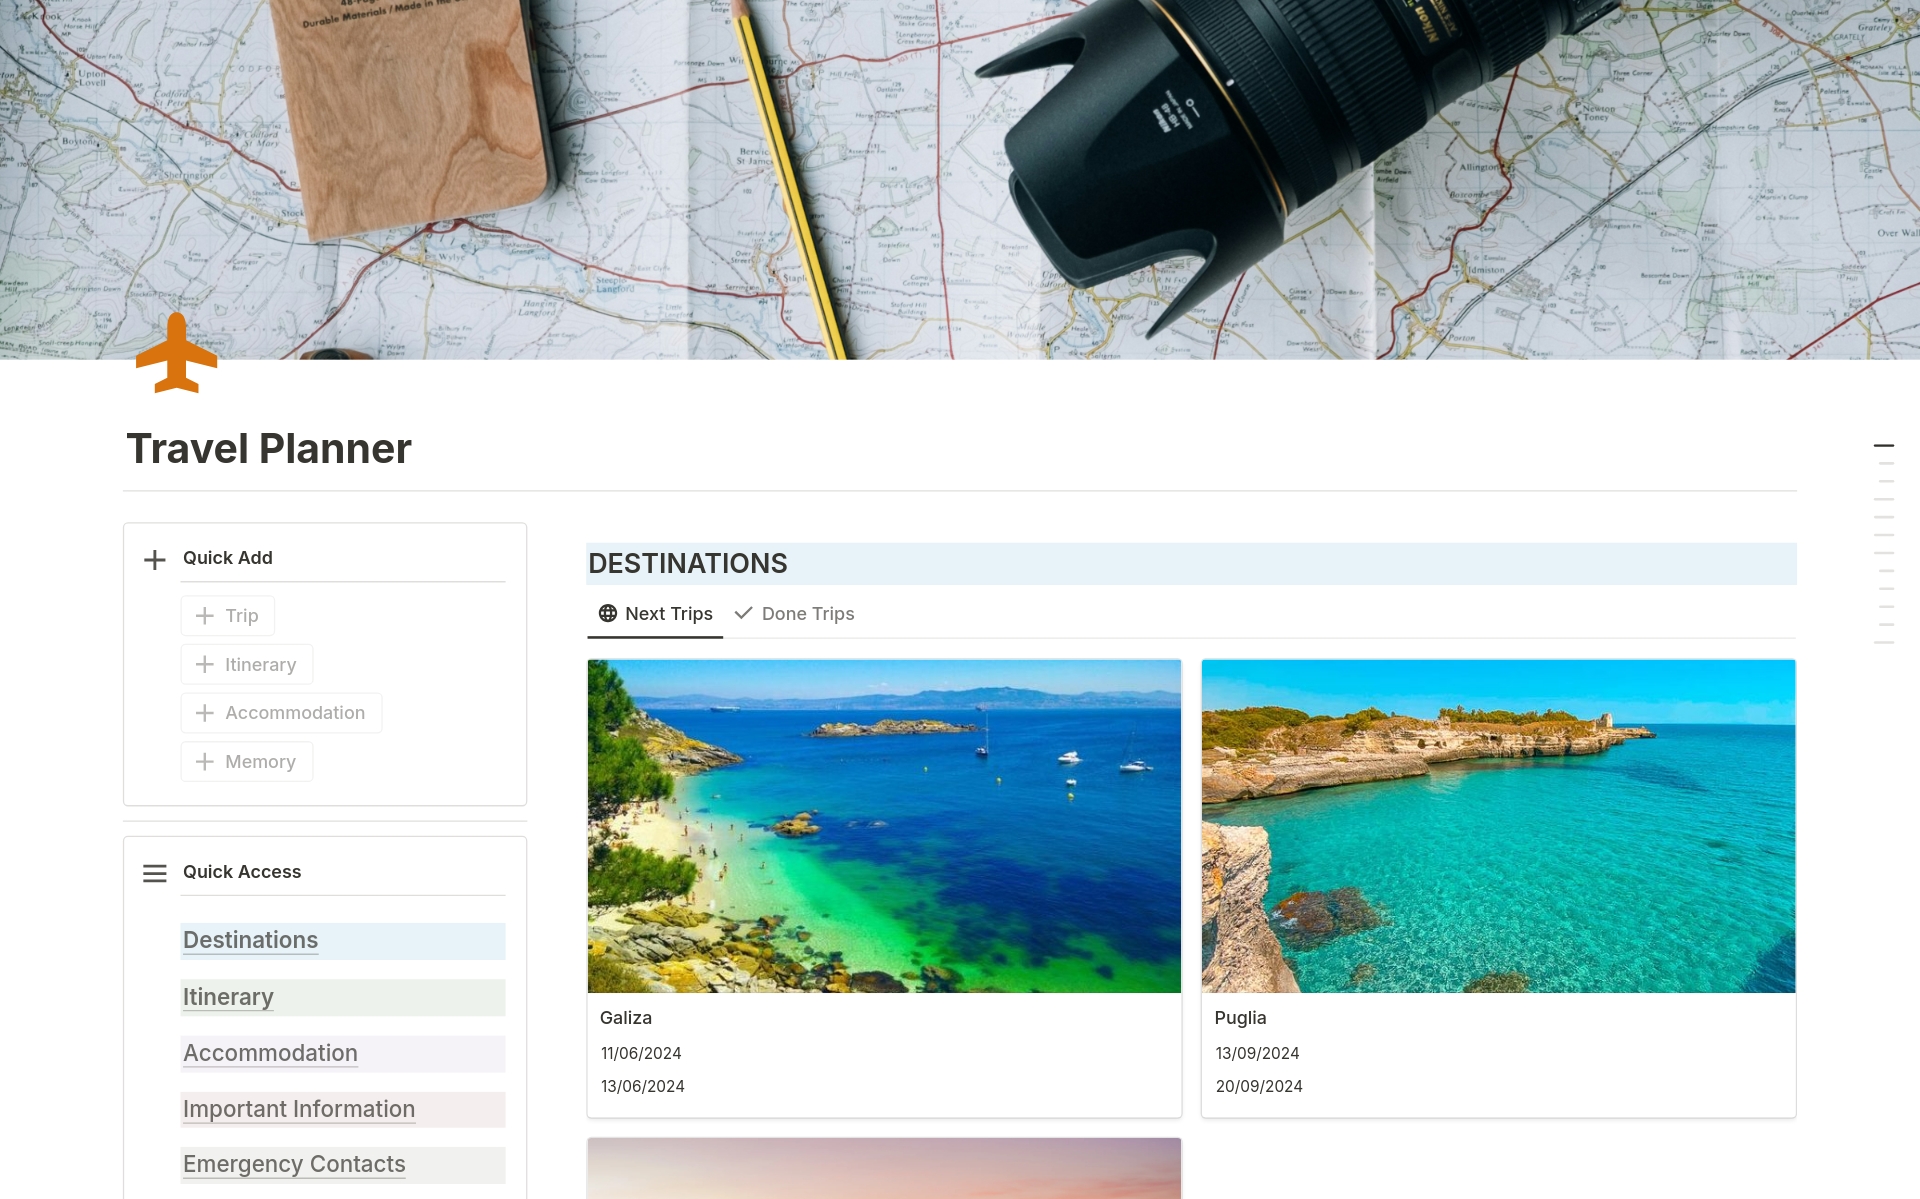Click the orange airplane page icon

176,353
